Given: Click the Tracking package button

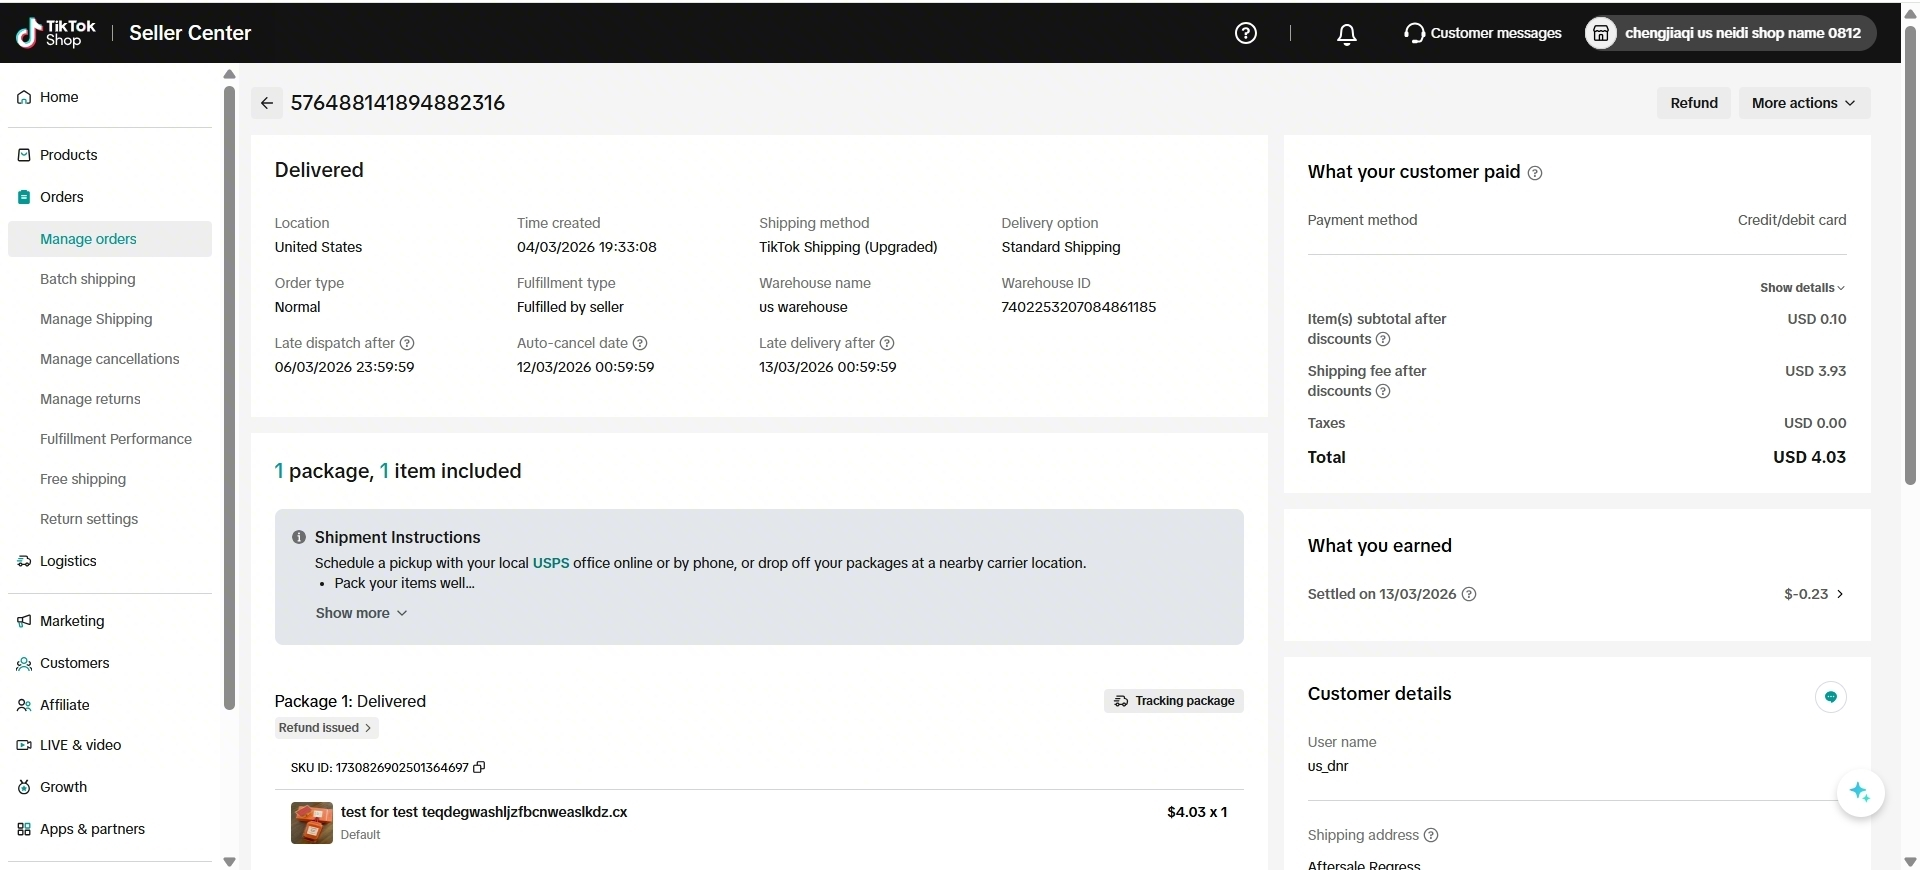Looking at the screenshot, I should 1174,701.
